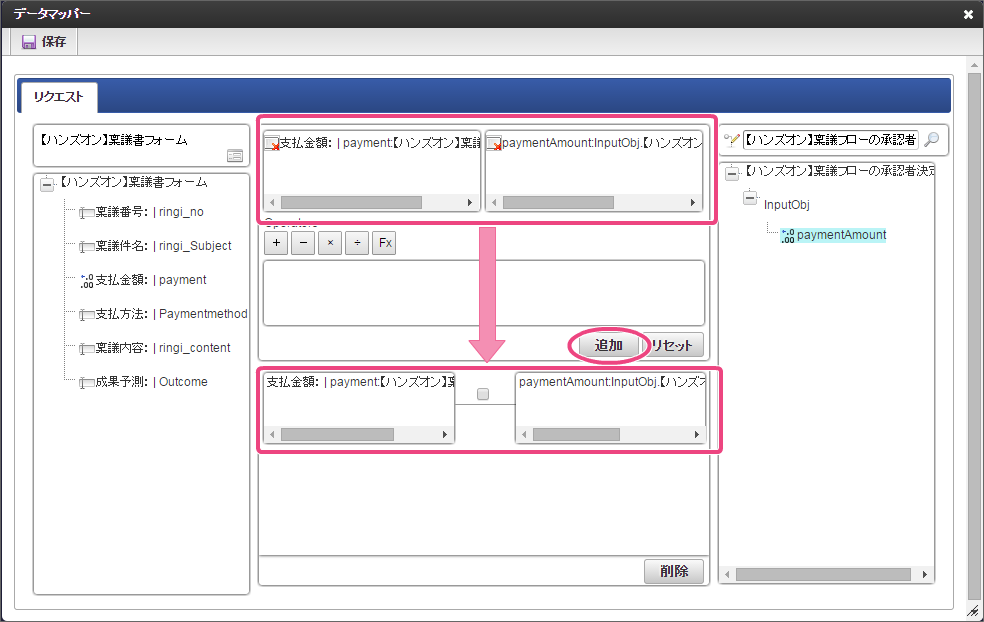Click the divide operator button
This screenshot has height=622, width=984.
[357, 243]
